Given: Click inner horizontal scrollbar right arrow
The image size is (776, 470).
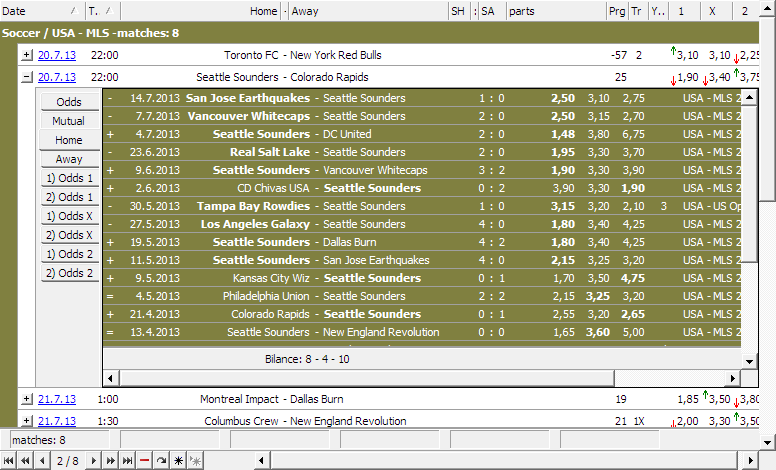Looking at the screenshot, I should coord(733,378).
